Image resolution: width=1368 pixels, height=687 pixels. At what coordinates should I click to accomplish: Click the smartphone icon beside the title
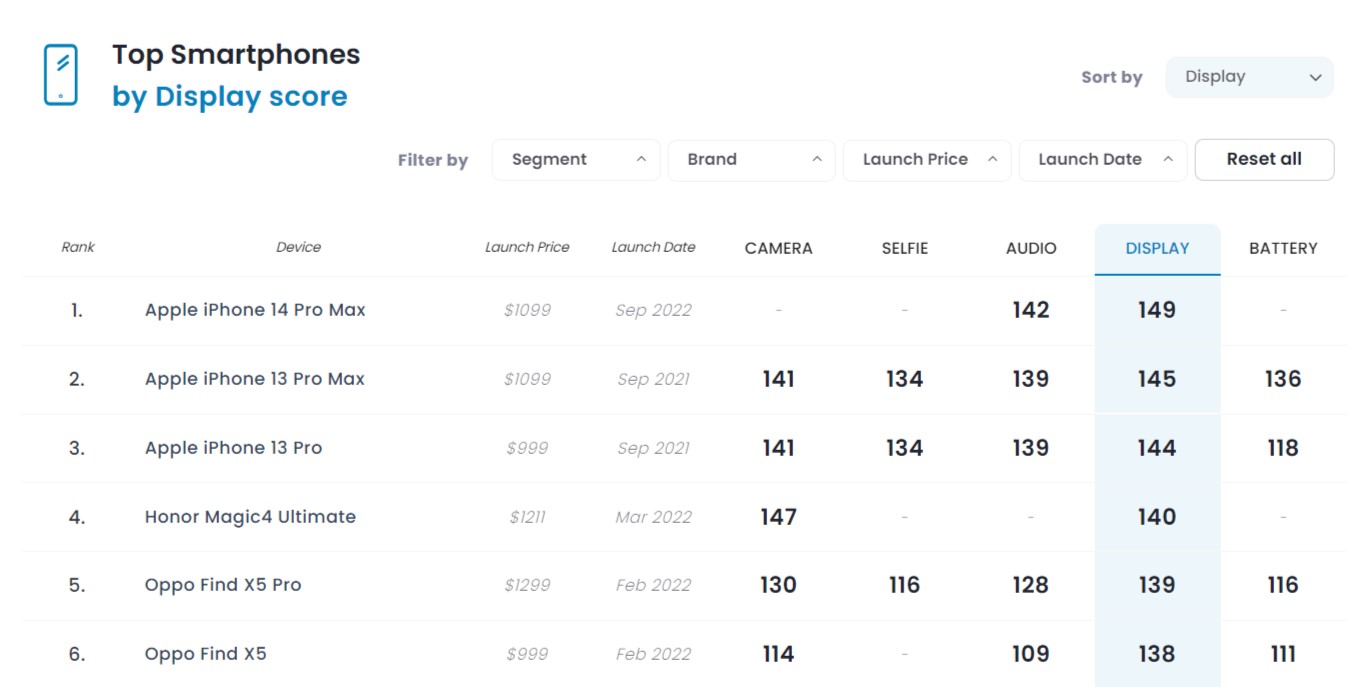pos(61,74)
